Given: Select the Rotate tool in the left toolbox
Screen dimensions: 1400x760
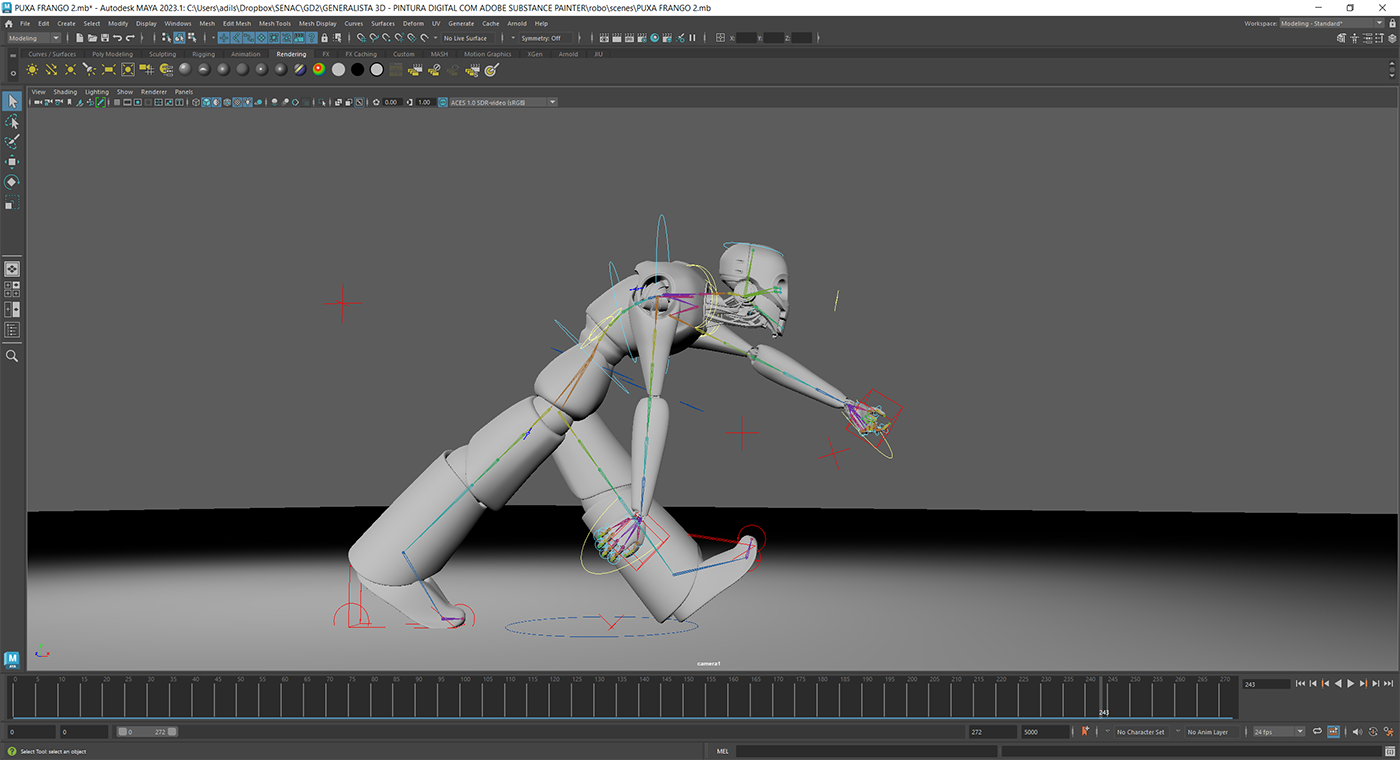Looking at the screenshot, I should 12,182.
